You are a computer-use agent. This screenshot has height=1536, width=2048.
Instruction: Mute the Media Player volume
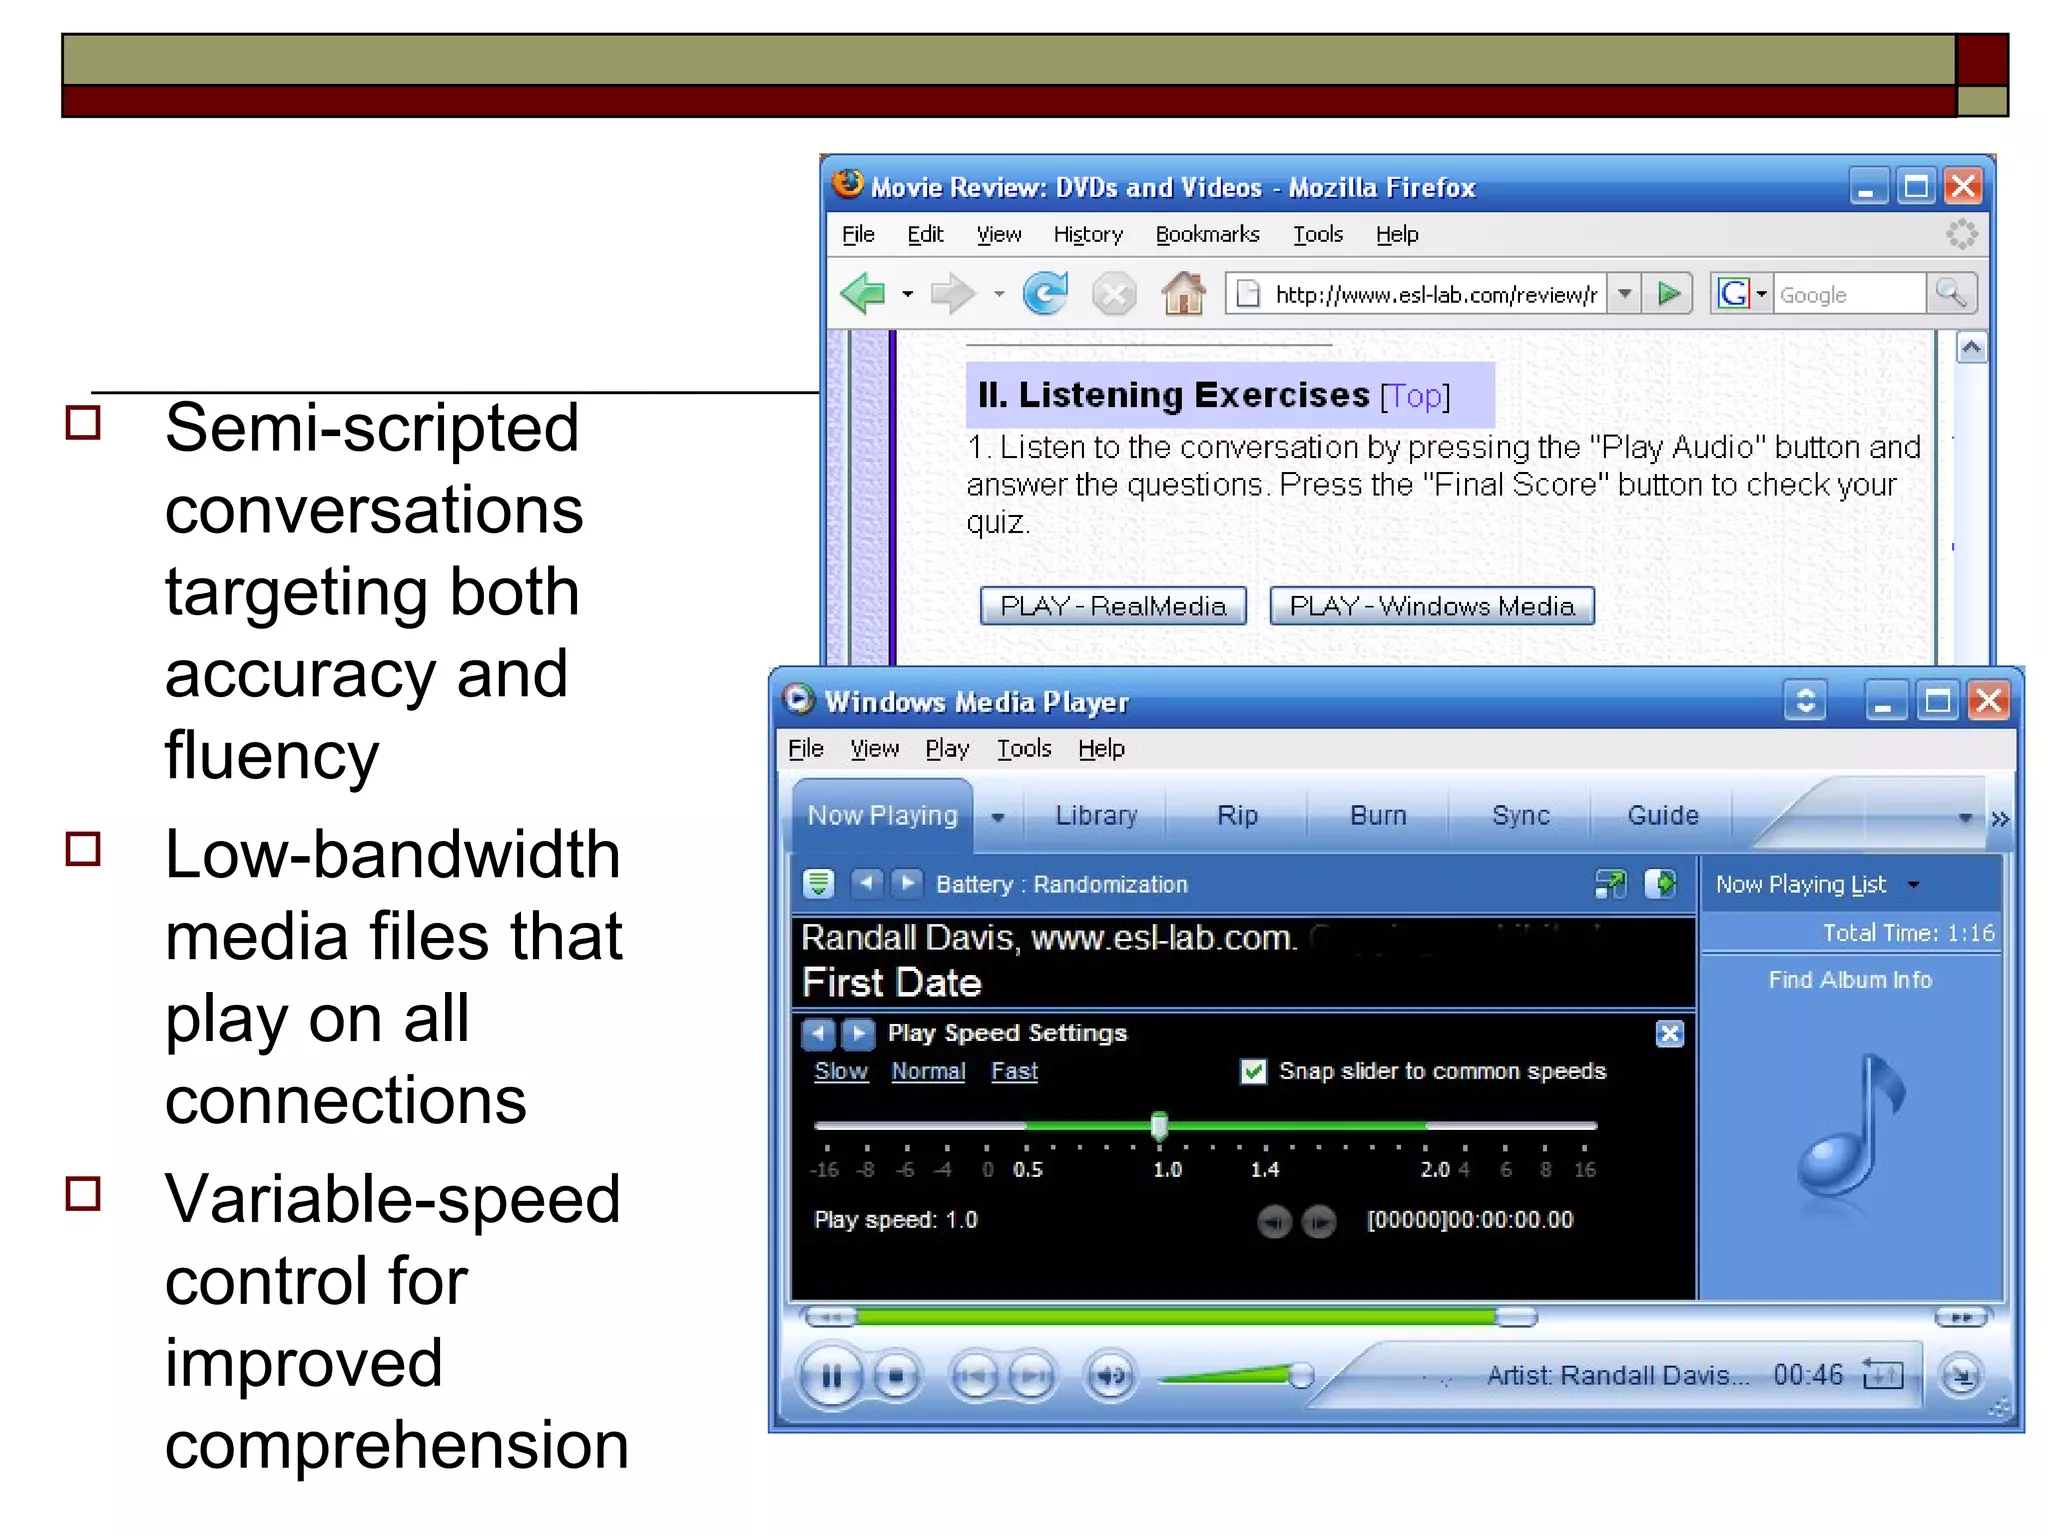coord(1110,1377)
